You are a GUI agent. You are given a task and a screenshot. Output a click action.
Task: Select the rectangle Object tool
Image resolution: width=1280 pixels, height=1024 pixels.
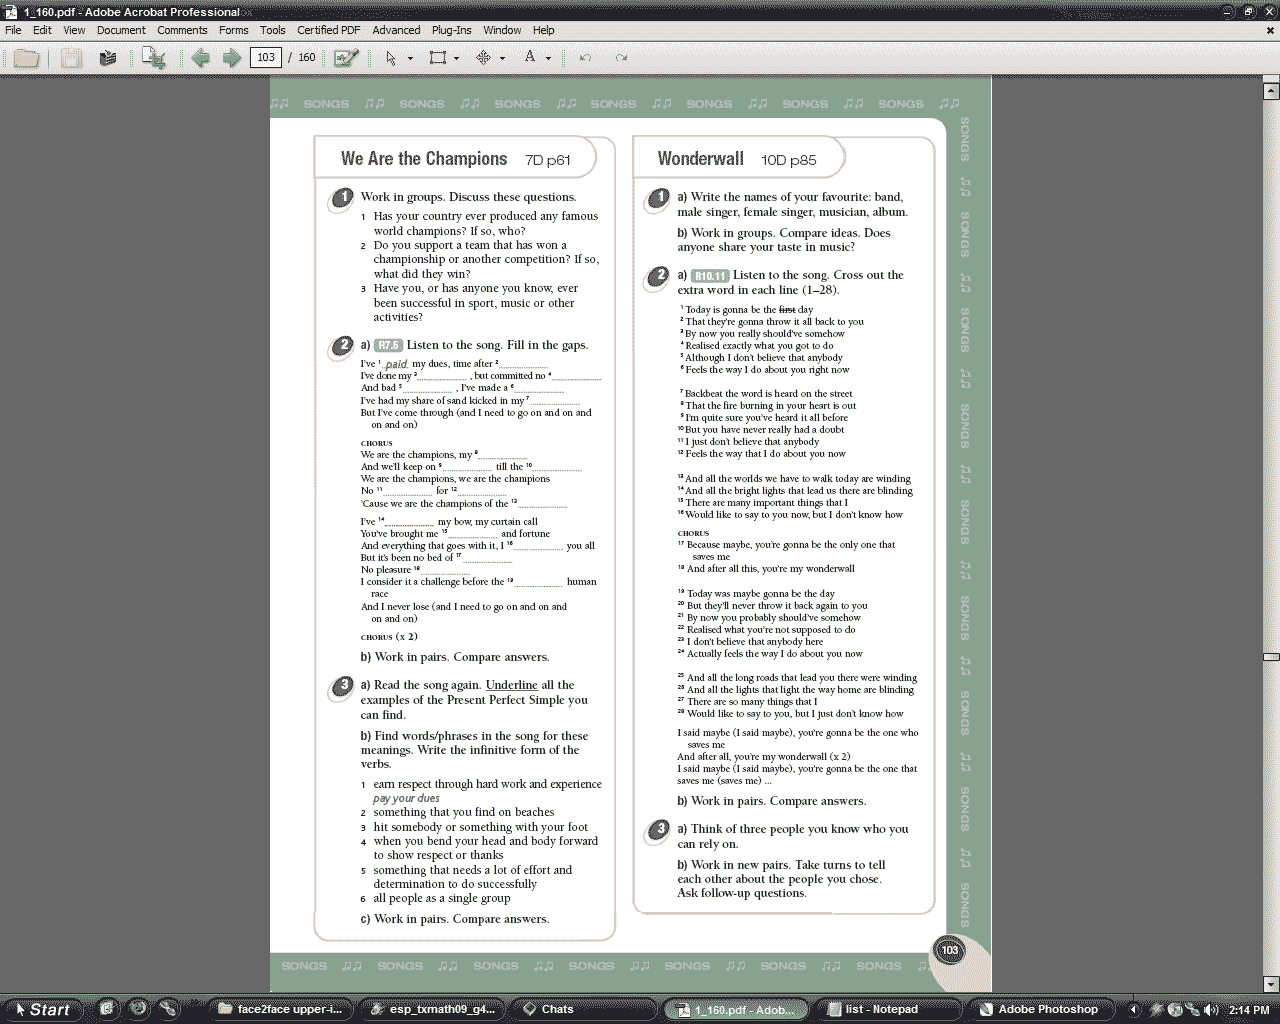437,58
